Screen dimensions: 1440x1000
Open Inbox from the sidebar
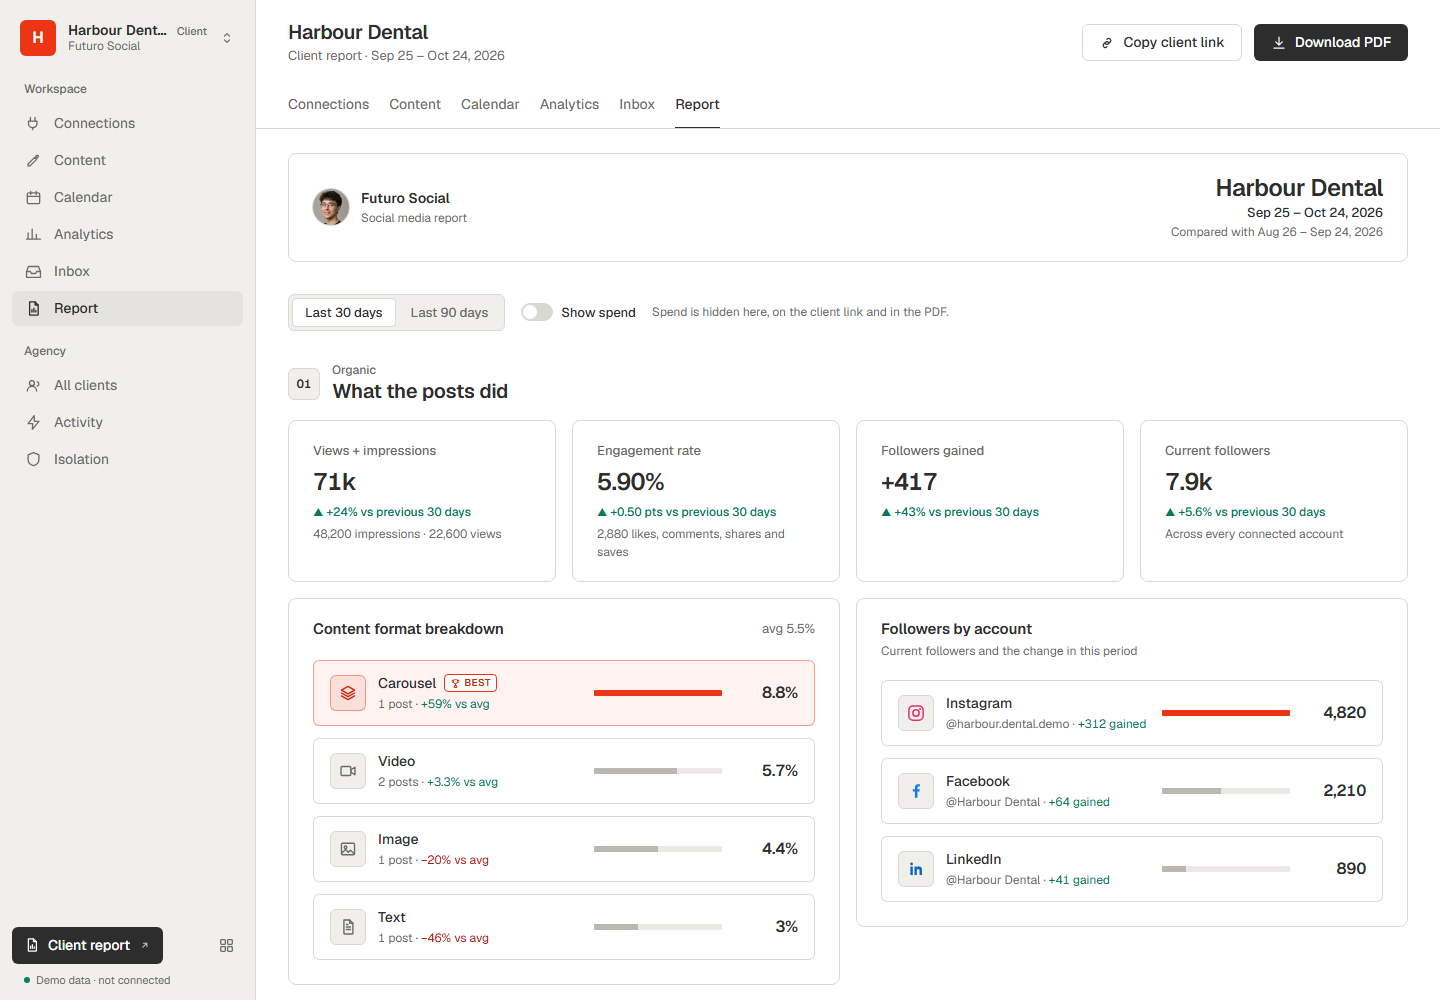(x=127, y=271)
